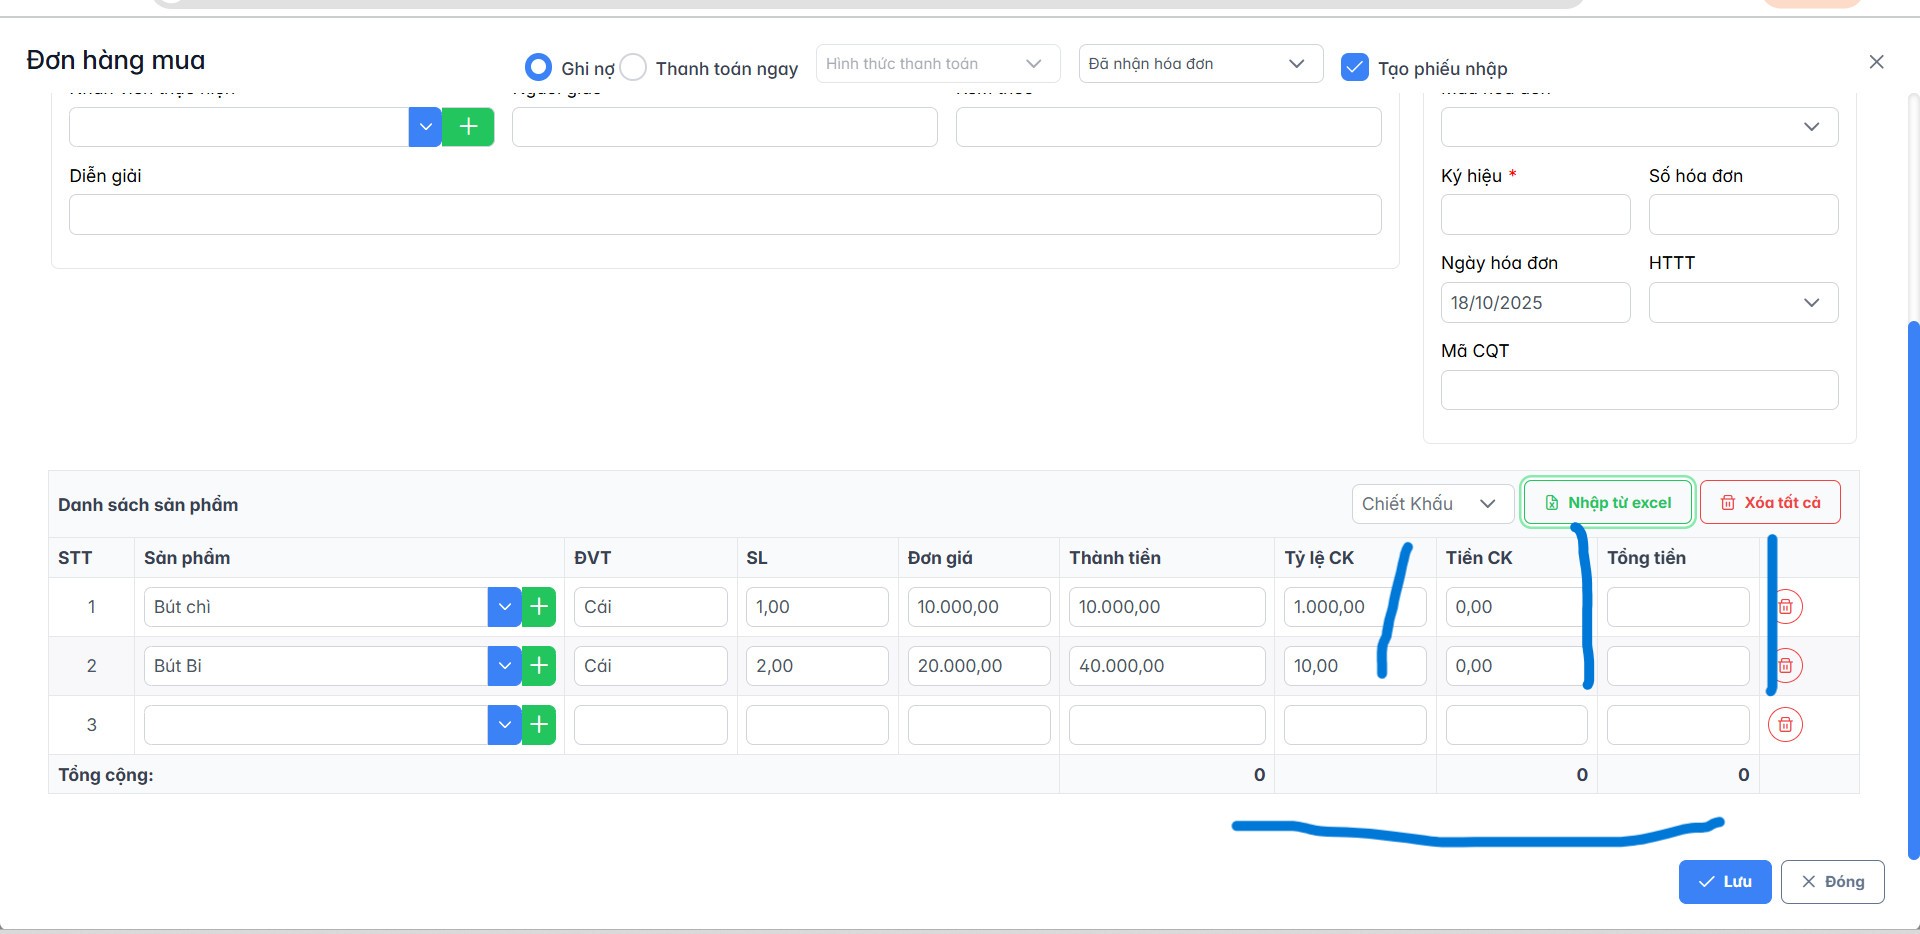Delete row 3 with trash icon
Image resolution: width=1920 pixels, height=934 pixels.
coord(1785,725)
